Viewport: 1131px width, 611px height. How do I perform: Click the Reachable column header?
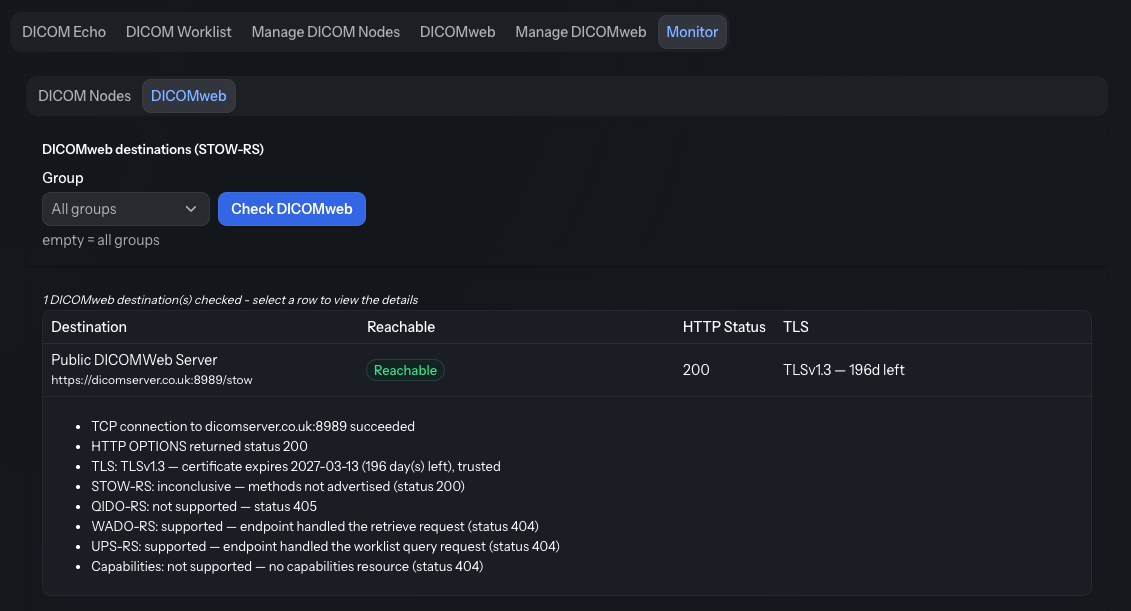pyautogui.click(x=400, y=327)
